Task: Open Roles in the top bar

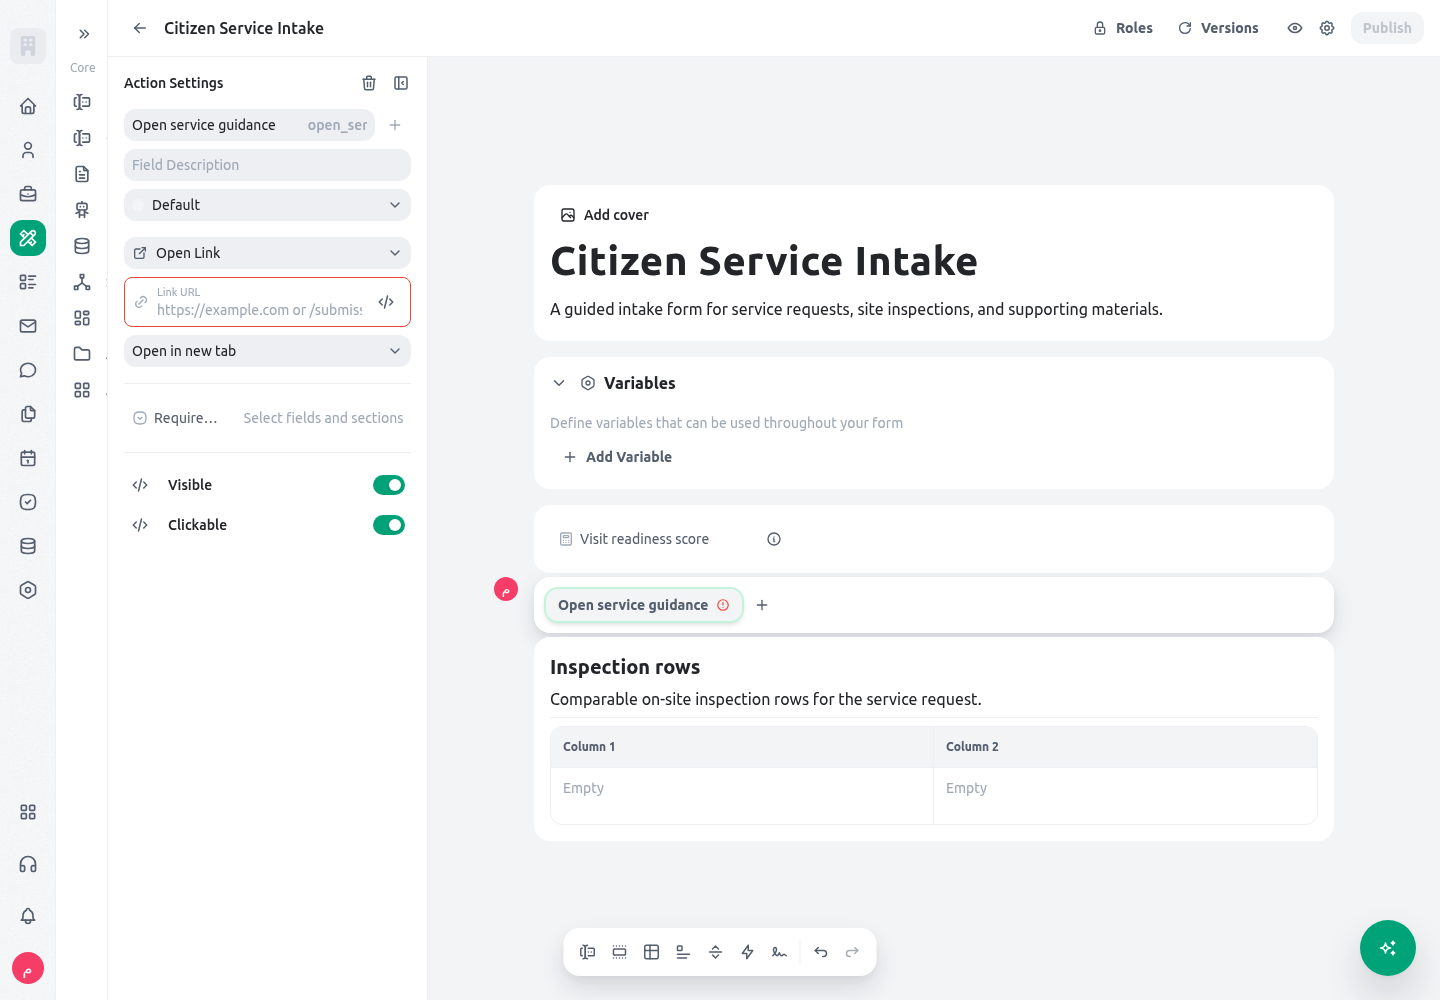Action: pos(1123,28)
